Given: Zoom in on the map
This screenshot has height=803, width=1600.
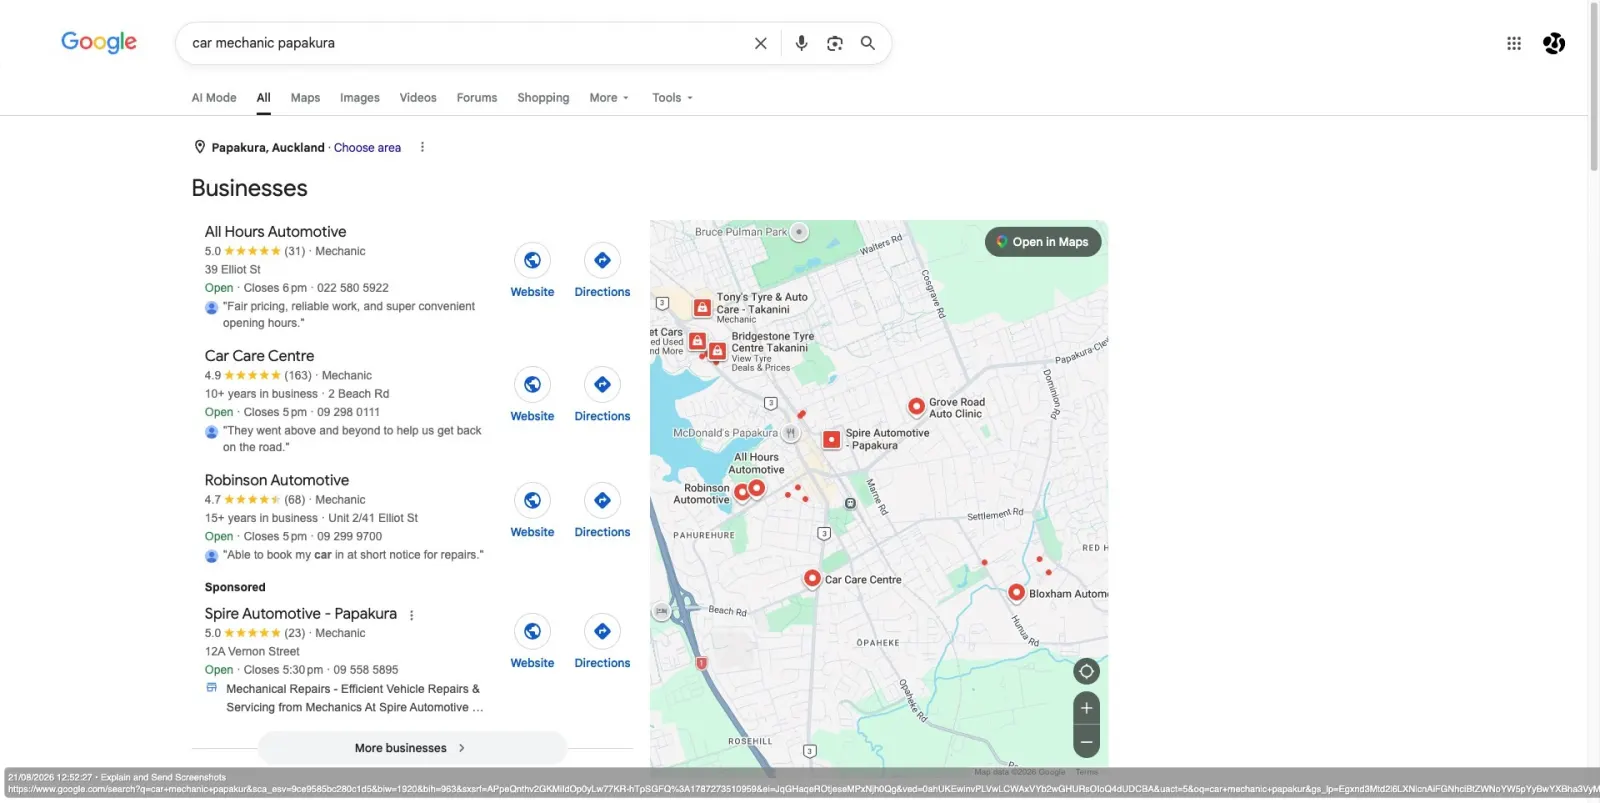Looking at the screenshot, I should point(1086,708).
